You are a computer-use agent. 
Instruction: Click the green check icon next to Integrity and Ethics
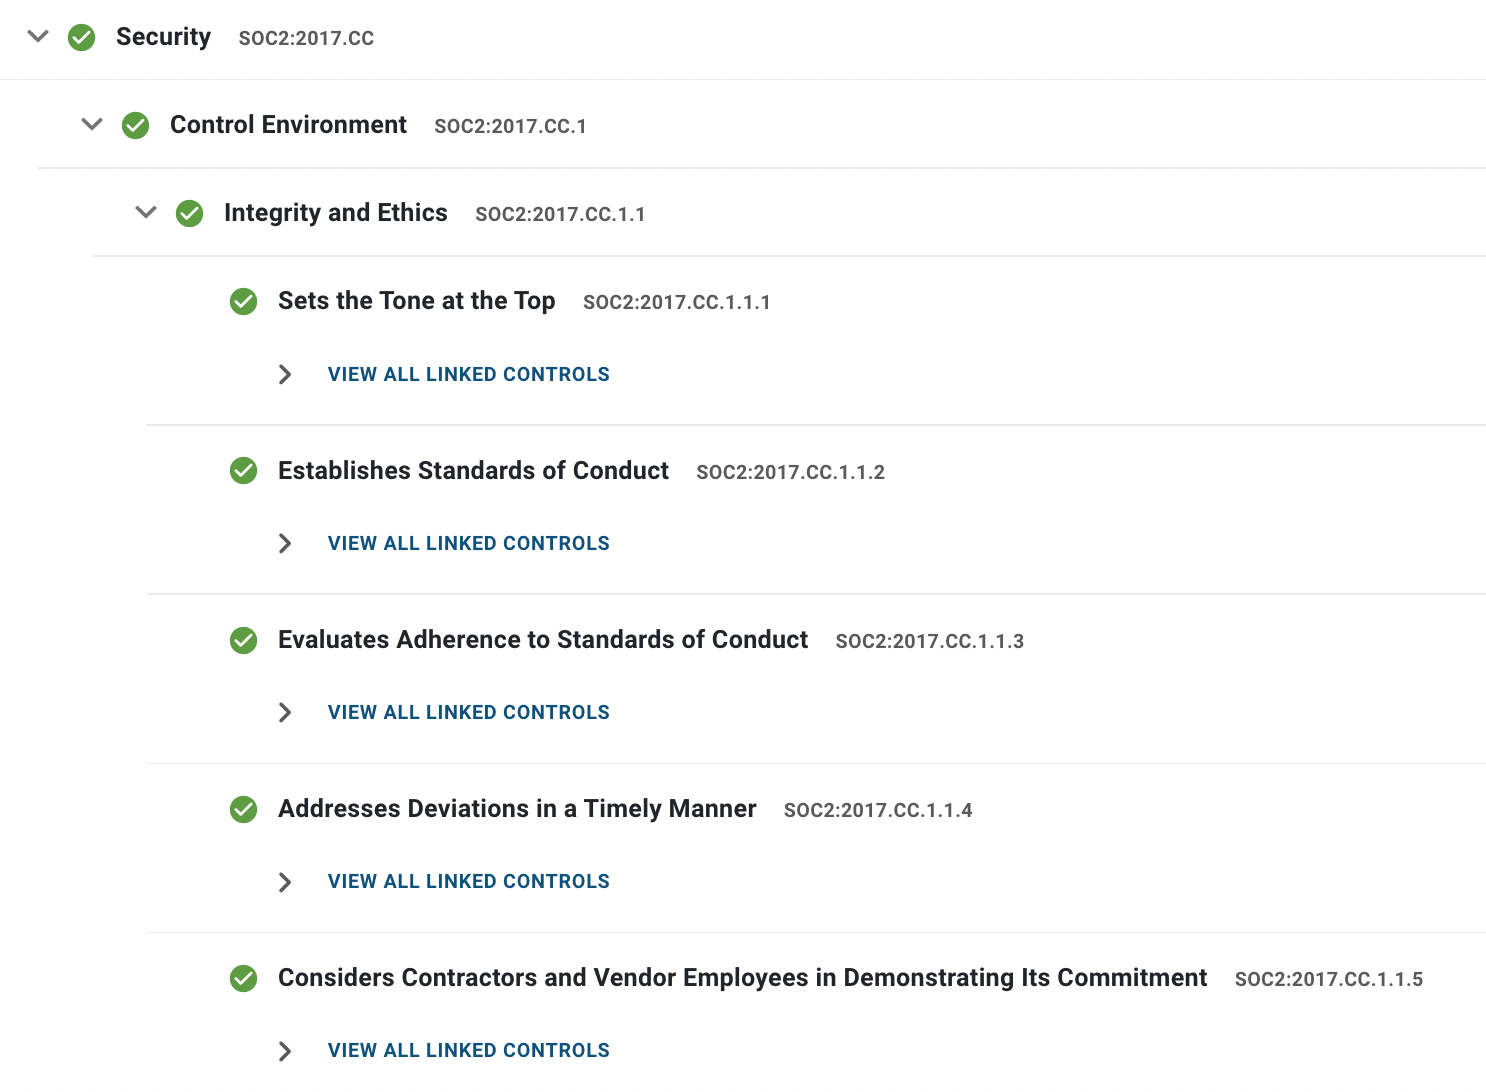189,214
